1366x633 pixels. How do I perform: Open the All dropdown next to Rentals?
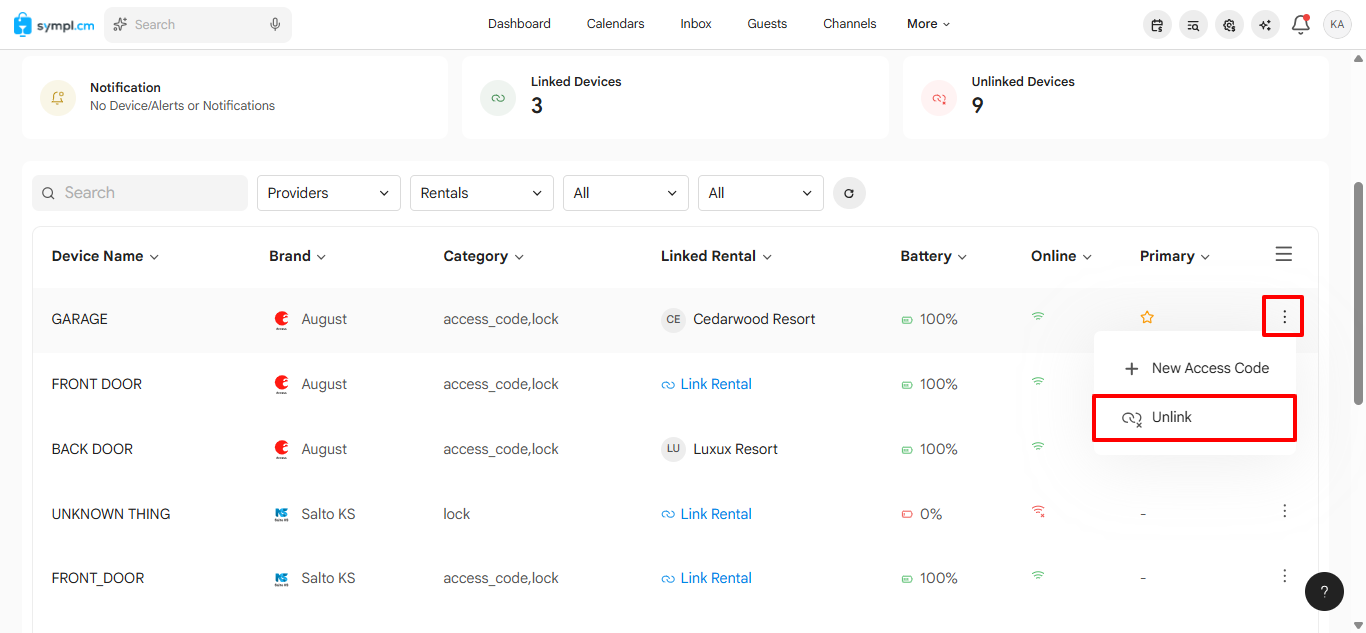pyautogui.click(x=626, y=193)
